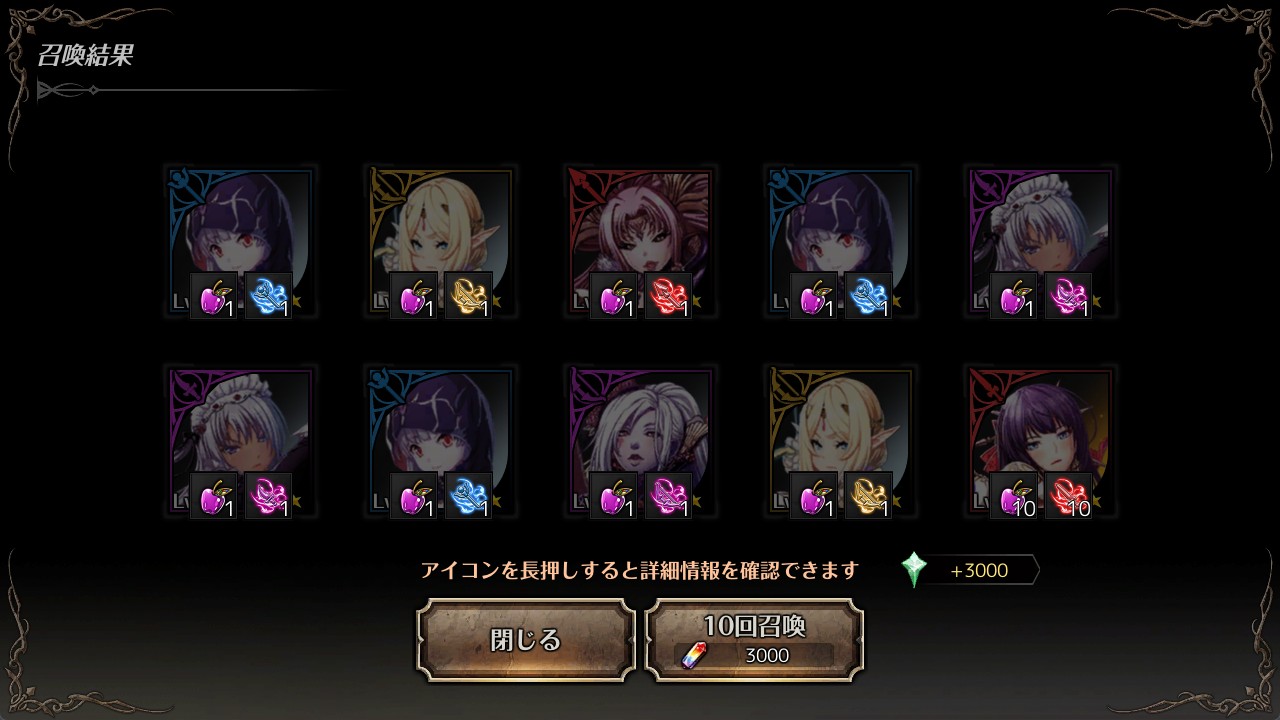Click red crystal icon showing 10
1280x720 pixels.
[x=1069, y=496]
